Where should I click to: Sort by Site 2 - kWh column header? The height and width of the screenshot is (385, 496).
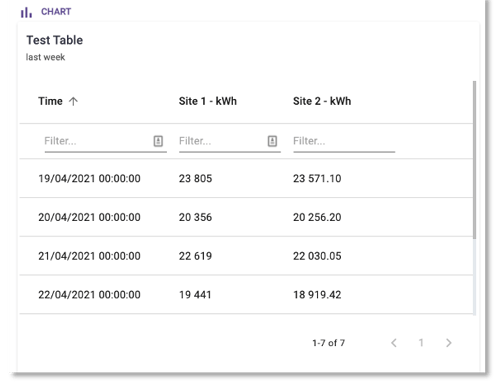(322, 101)
